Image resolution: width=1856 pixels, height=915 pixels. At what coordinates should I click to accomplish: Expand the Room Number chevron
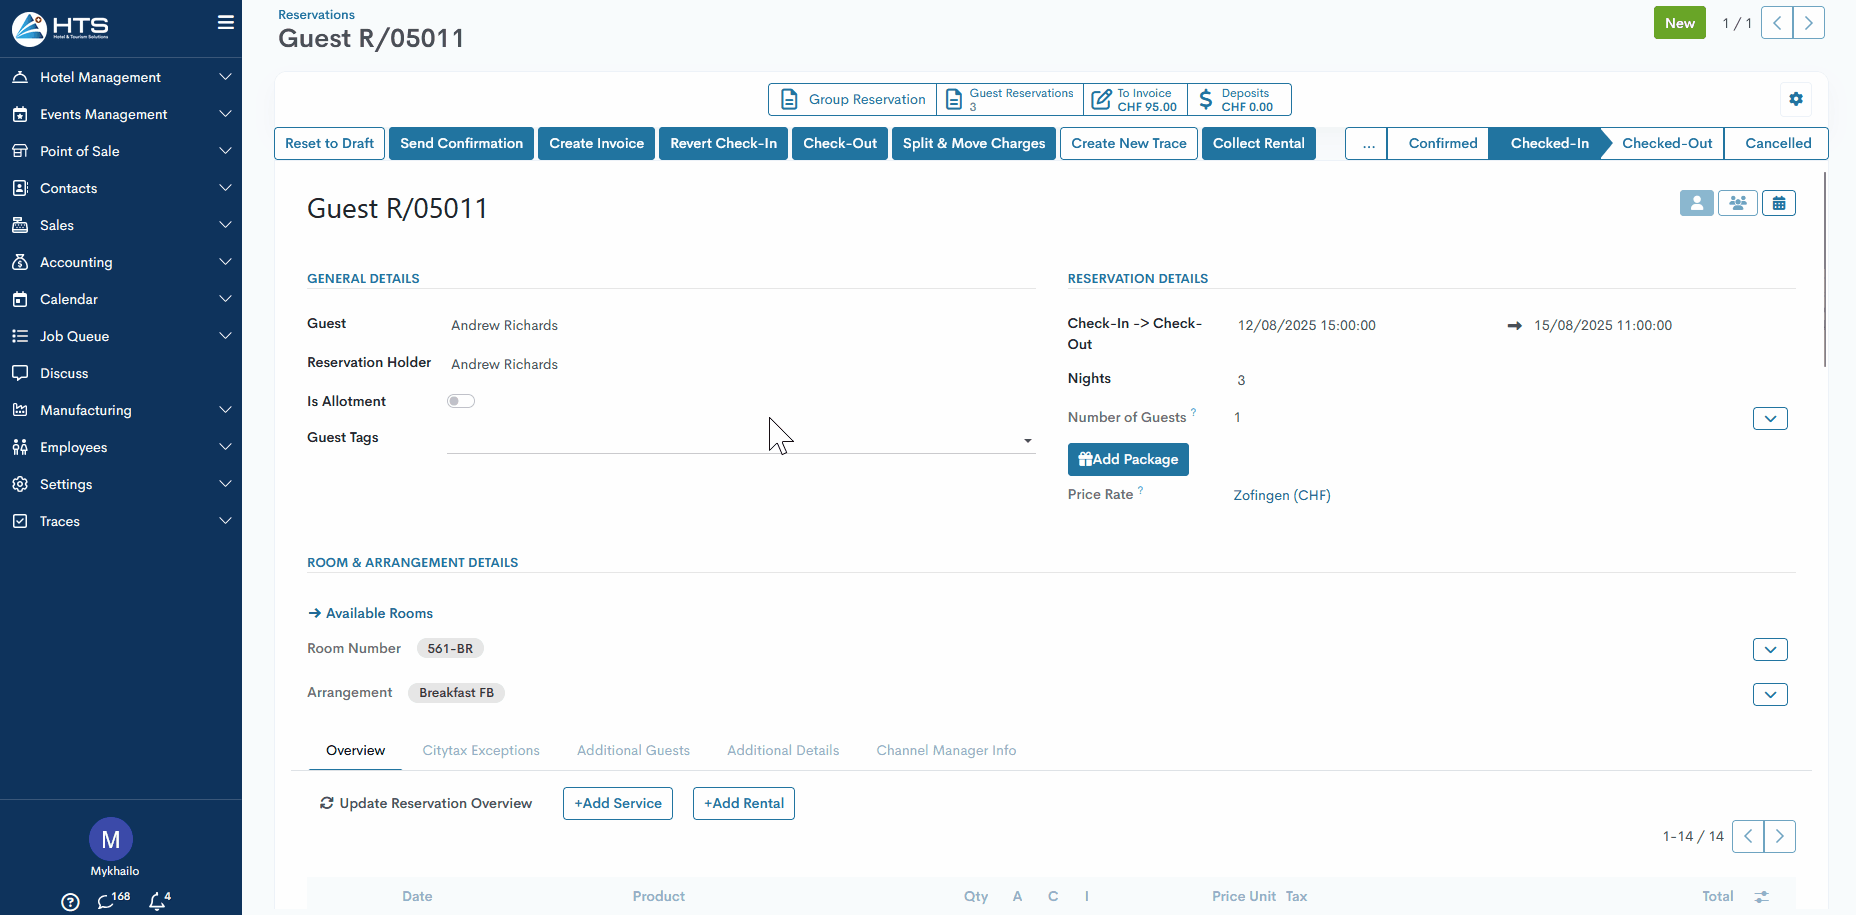[x=1769, y=650]
